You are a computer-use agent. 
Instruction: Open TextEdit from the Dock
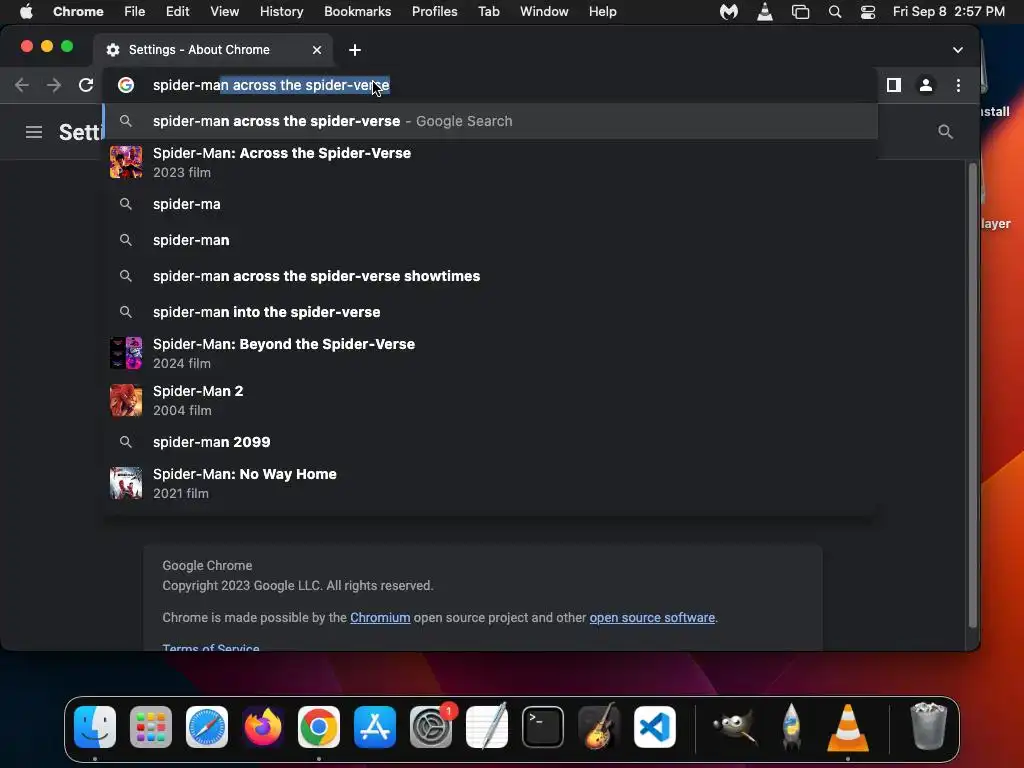[487, 727]
